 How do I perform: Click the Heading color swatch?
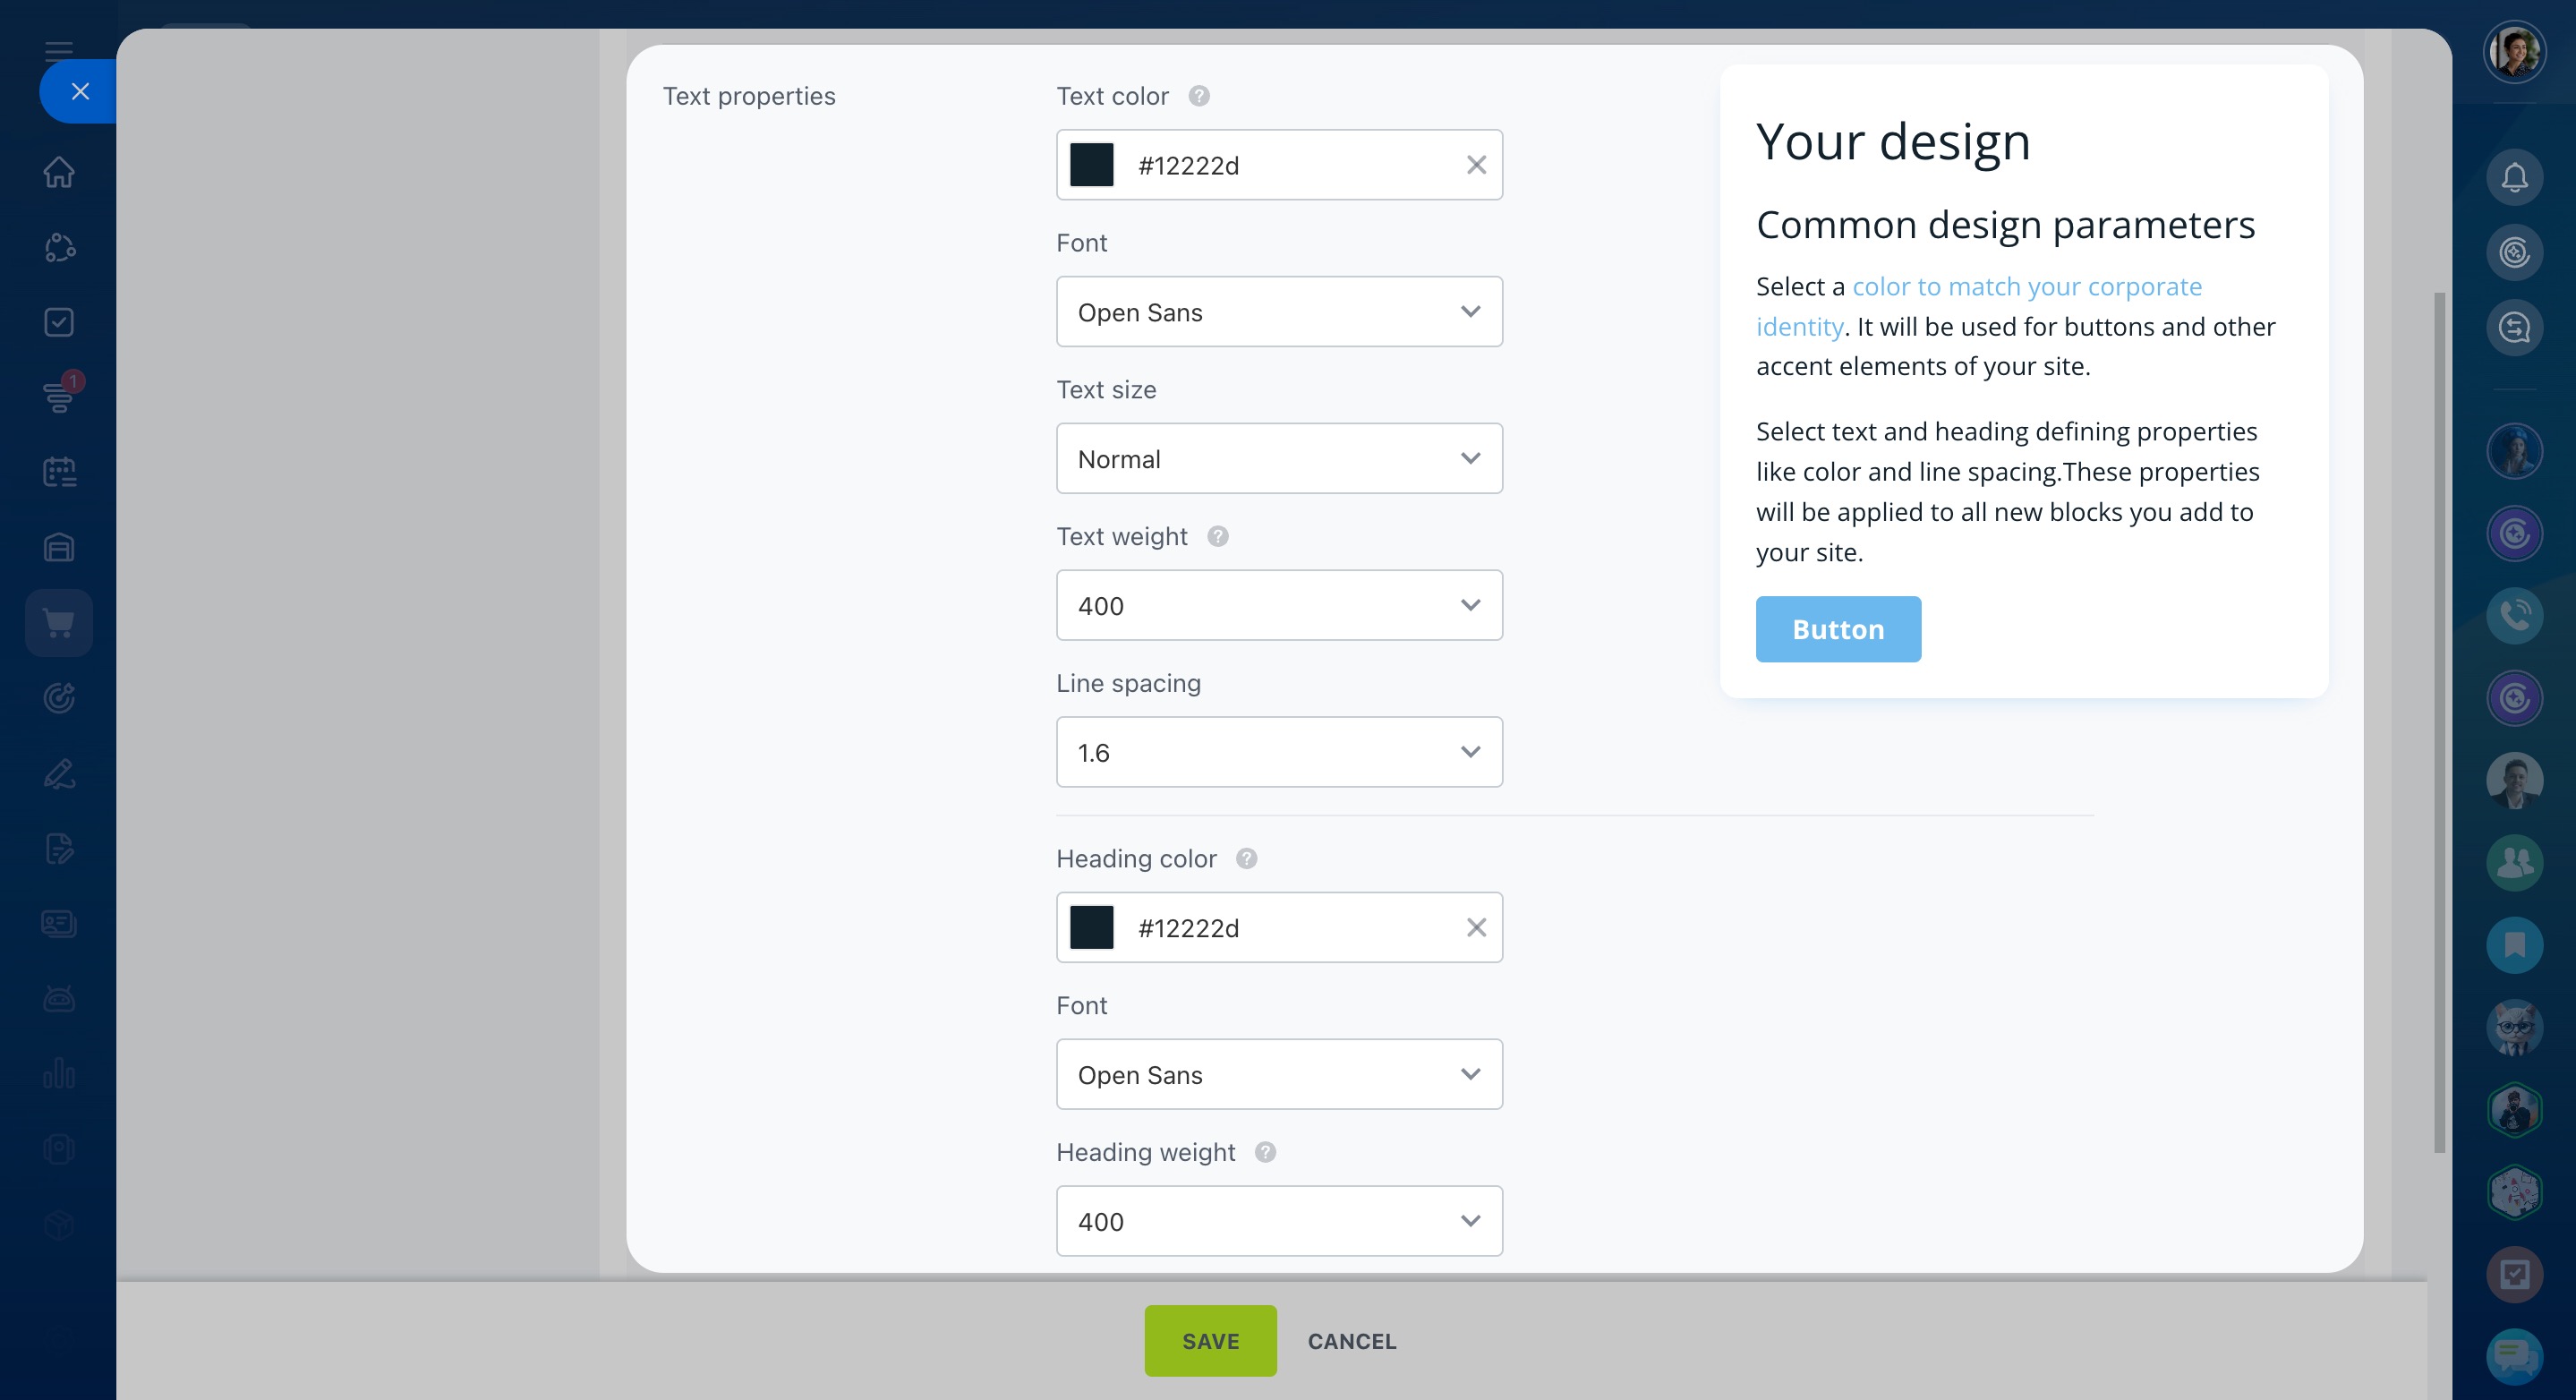coord(1091,928)
